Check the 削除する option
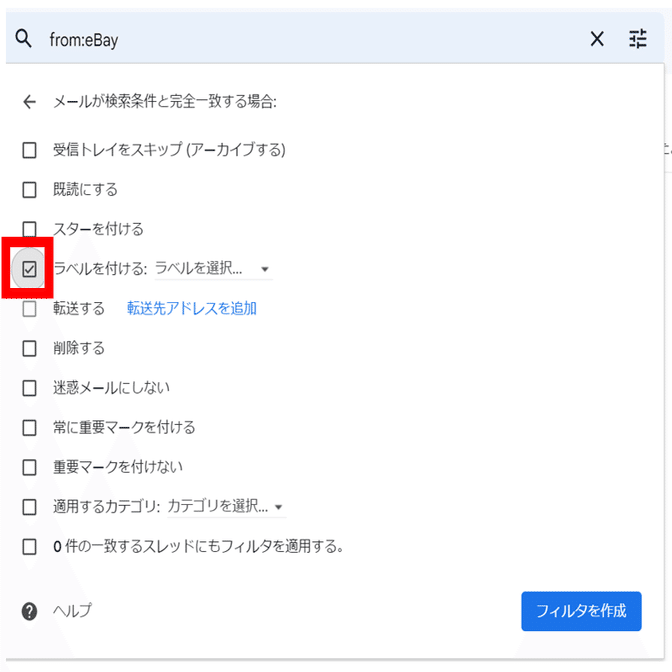 29,348
